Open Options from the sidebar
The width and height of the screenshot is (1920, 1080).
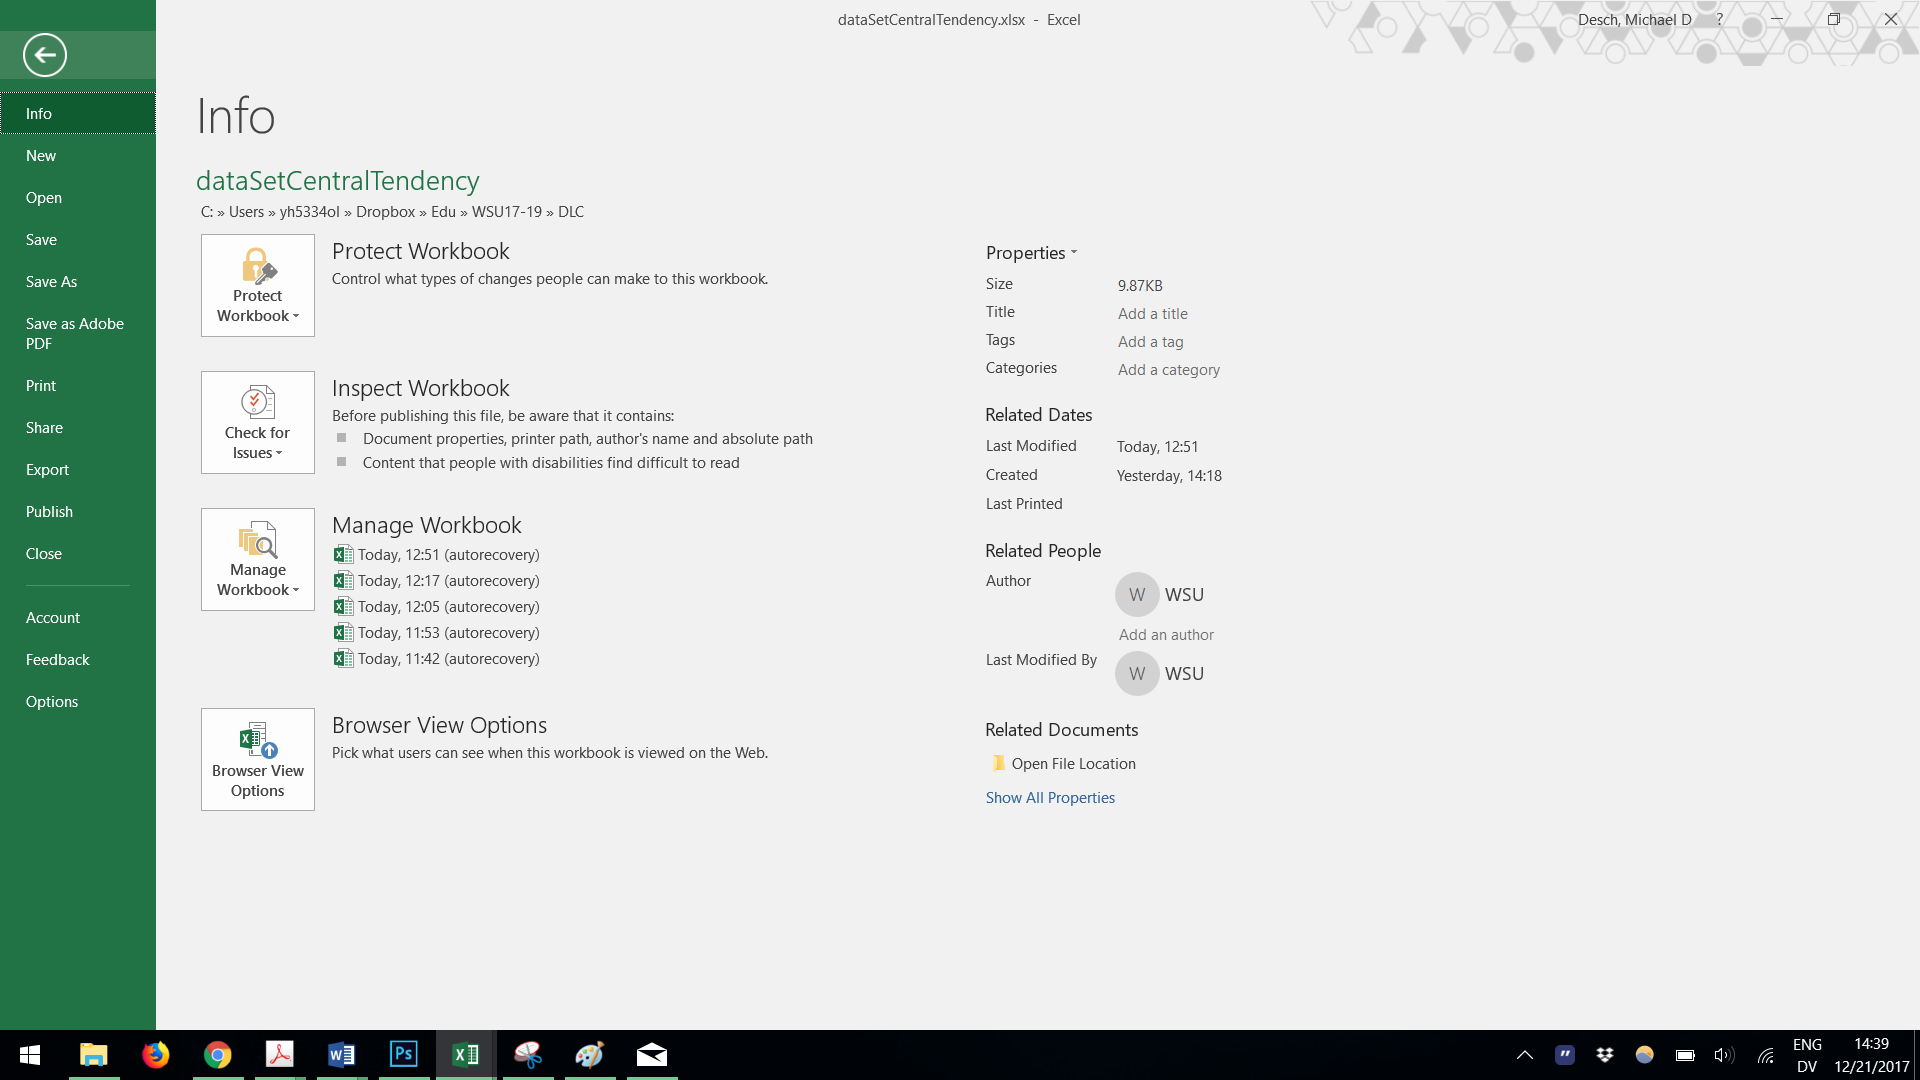coord(52,702)
